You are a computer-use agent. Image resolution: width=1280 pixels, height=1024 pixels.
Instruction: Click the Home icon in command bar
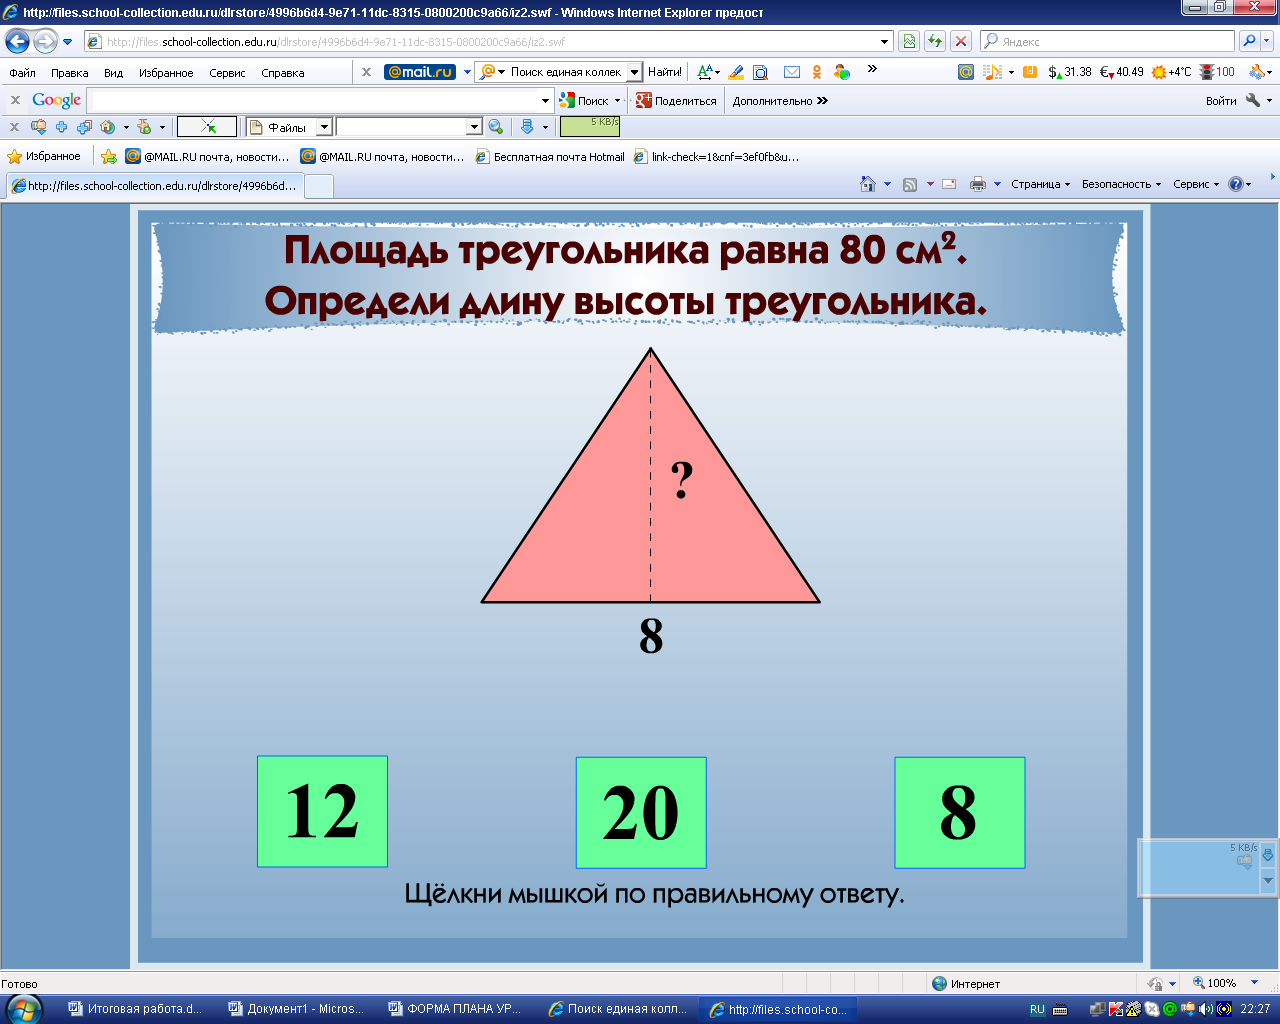coord(868,184)
